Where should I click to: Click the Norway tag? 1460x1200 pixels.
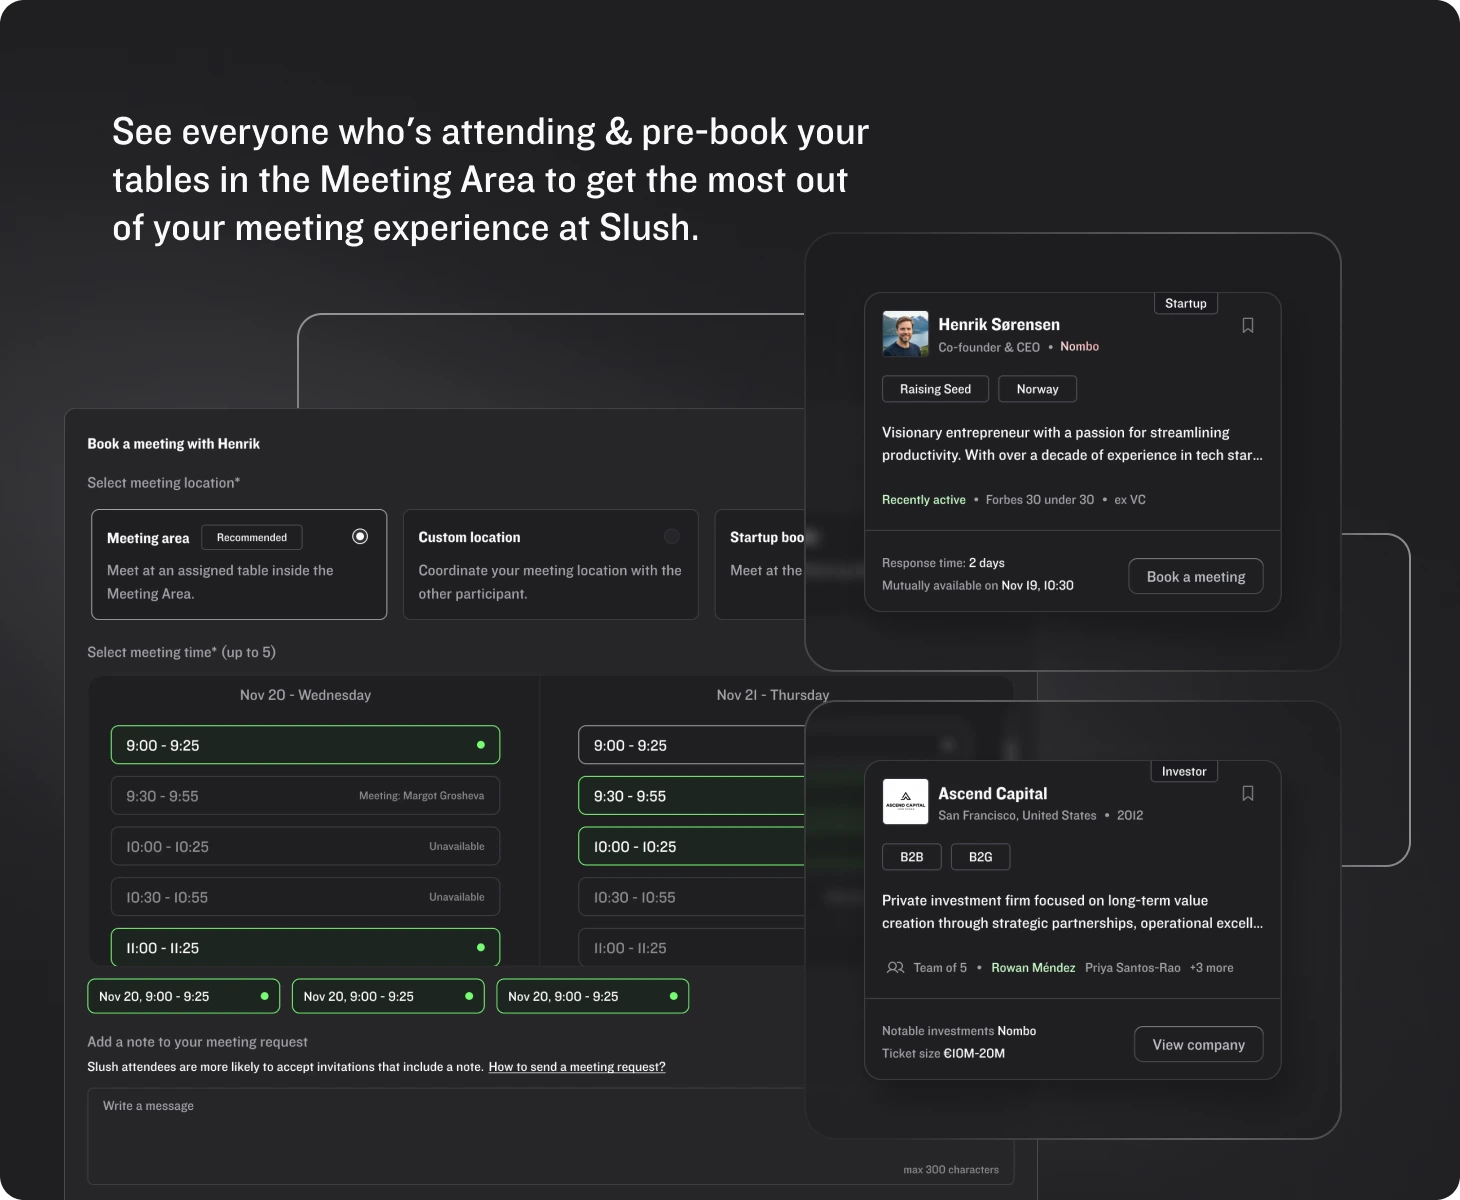point(1037,389)
